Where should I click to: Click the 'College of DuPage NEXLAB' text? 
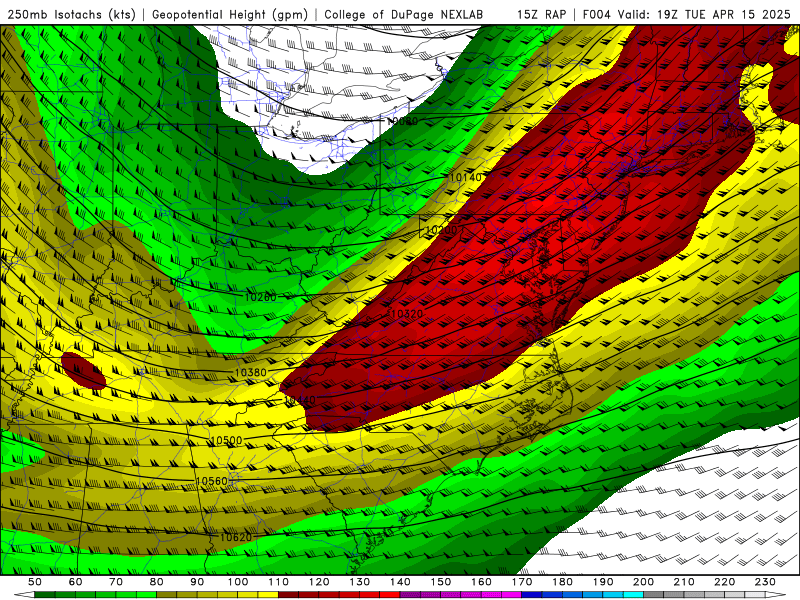coord(404,14)
